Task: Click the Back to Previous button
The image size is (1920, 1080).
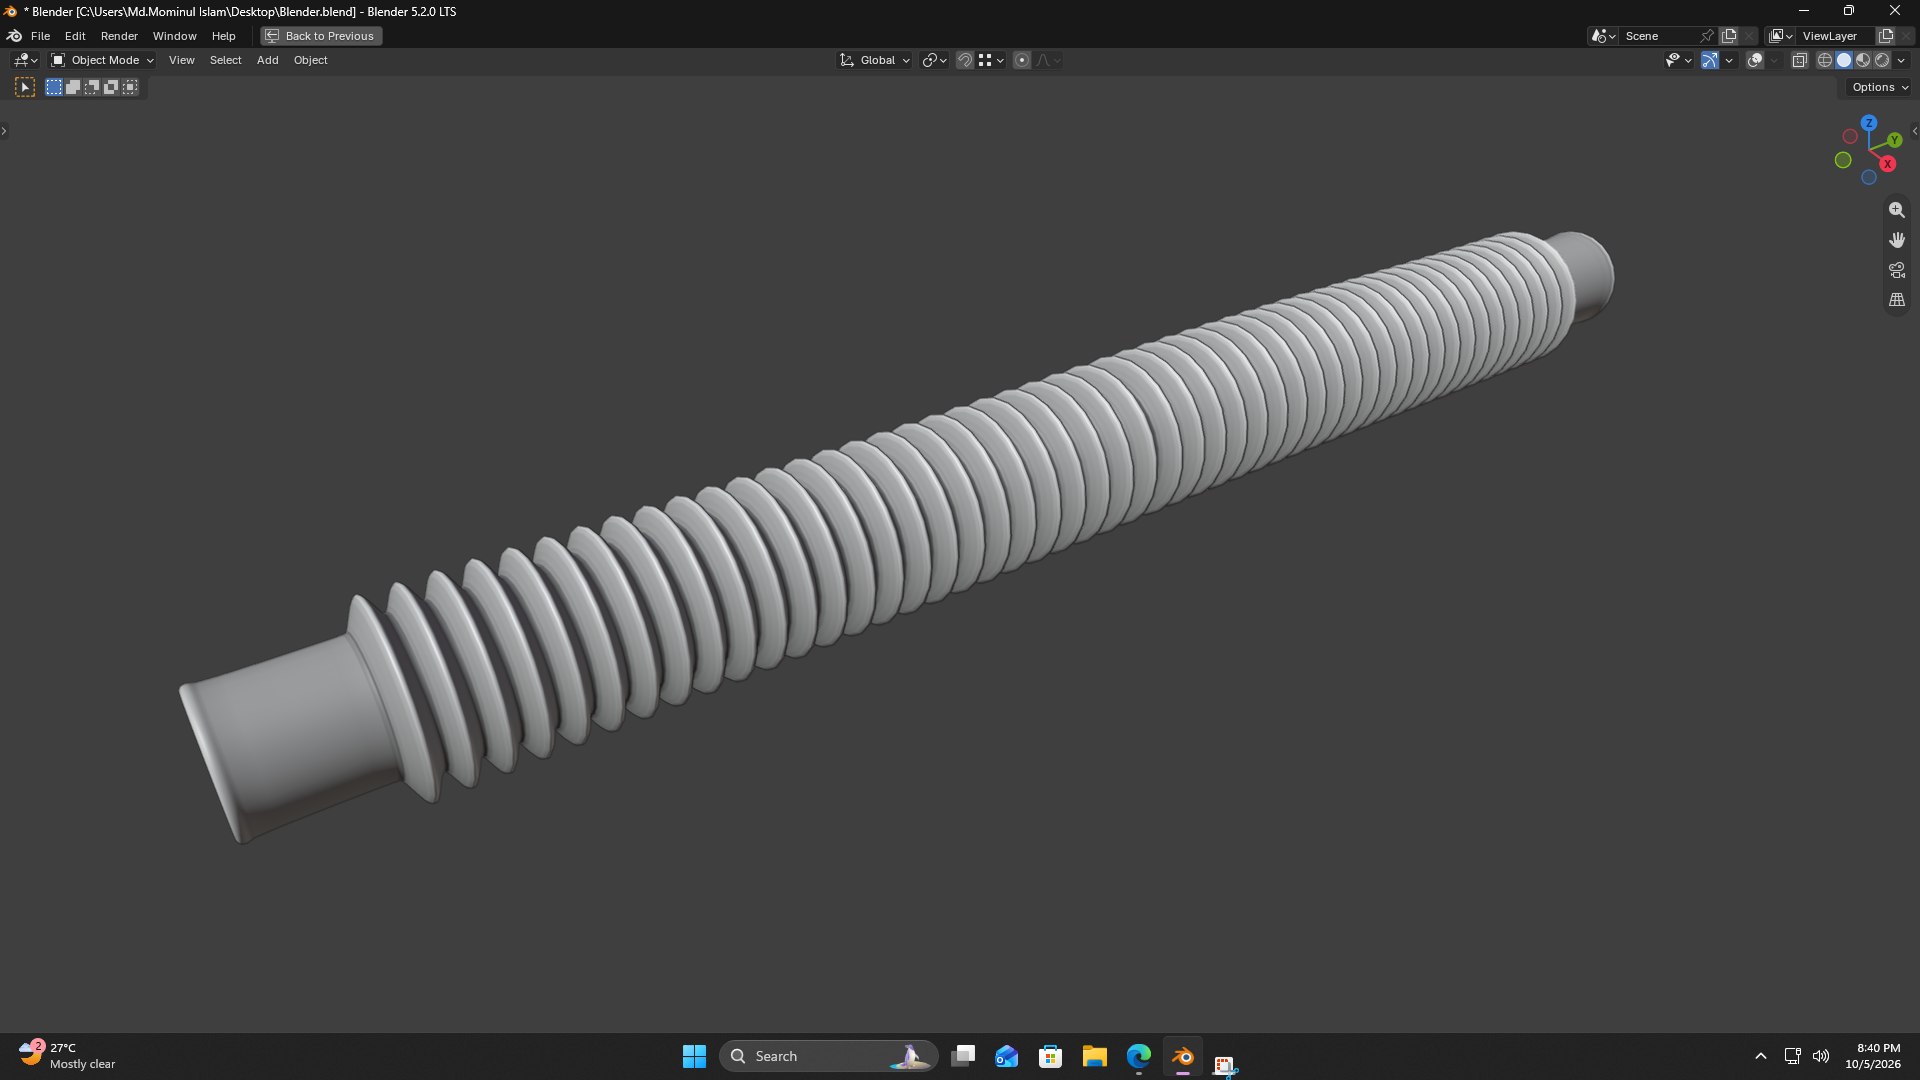Action: [x=321, y=36]
